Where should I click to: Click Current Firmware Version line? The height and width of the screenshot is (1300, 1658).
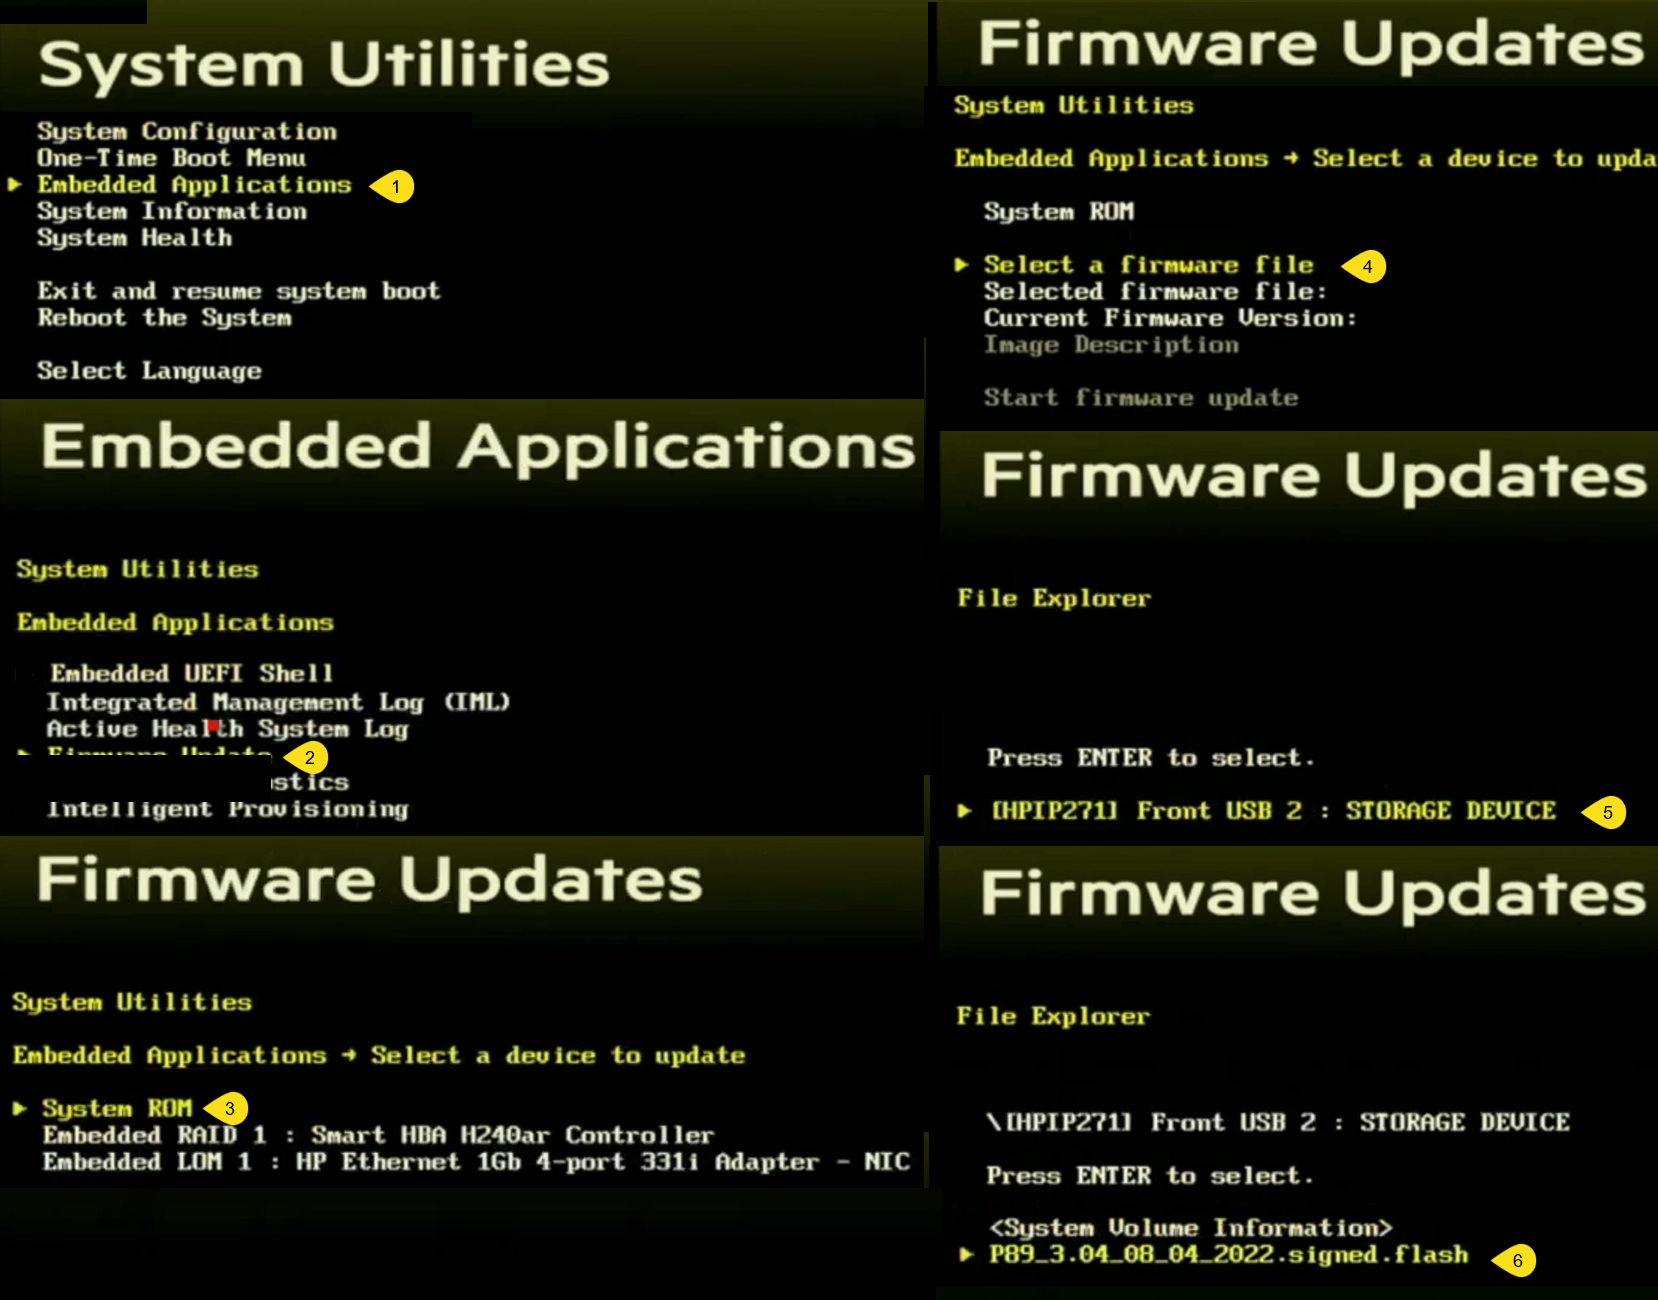[1170, 318]
